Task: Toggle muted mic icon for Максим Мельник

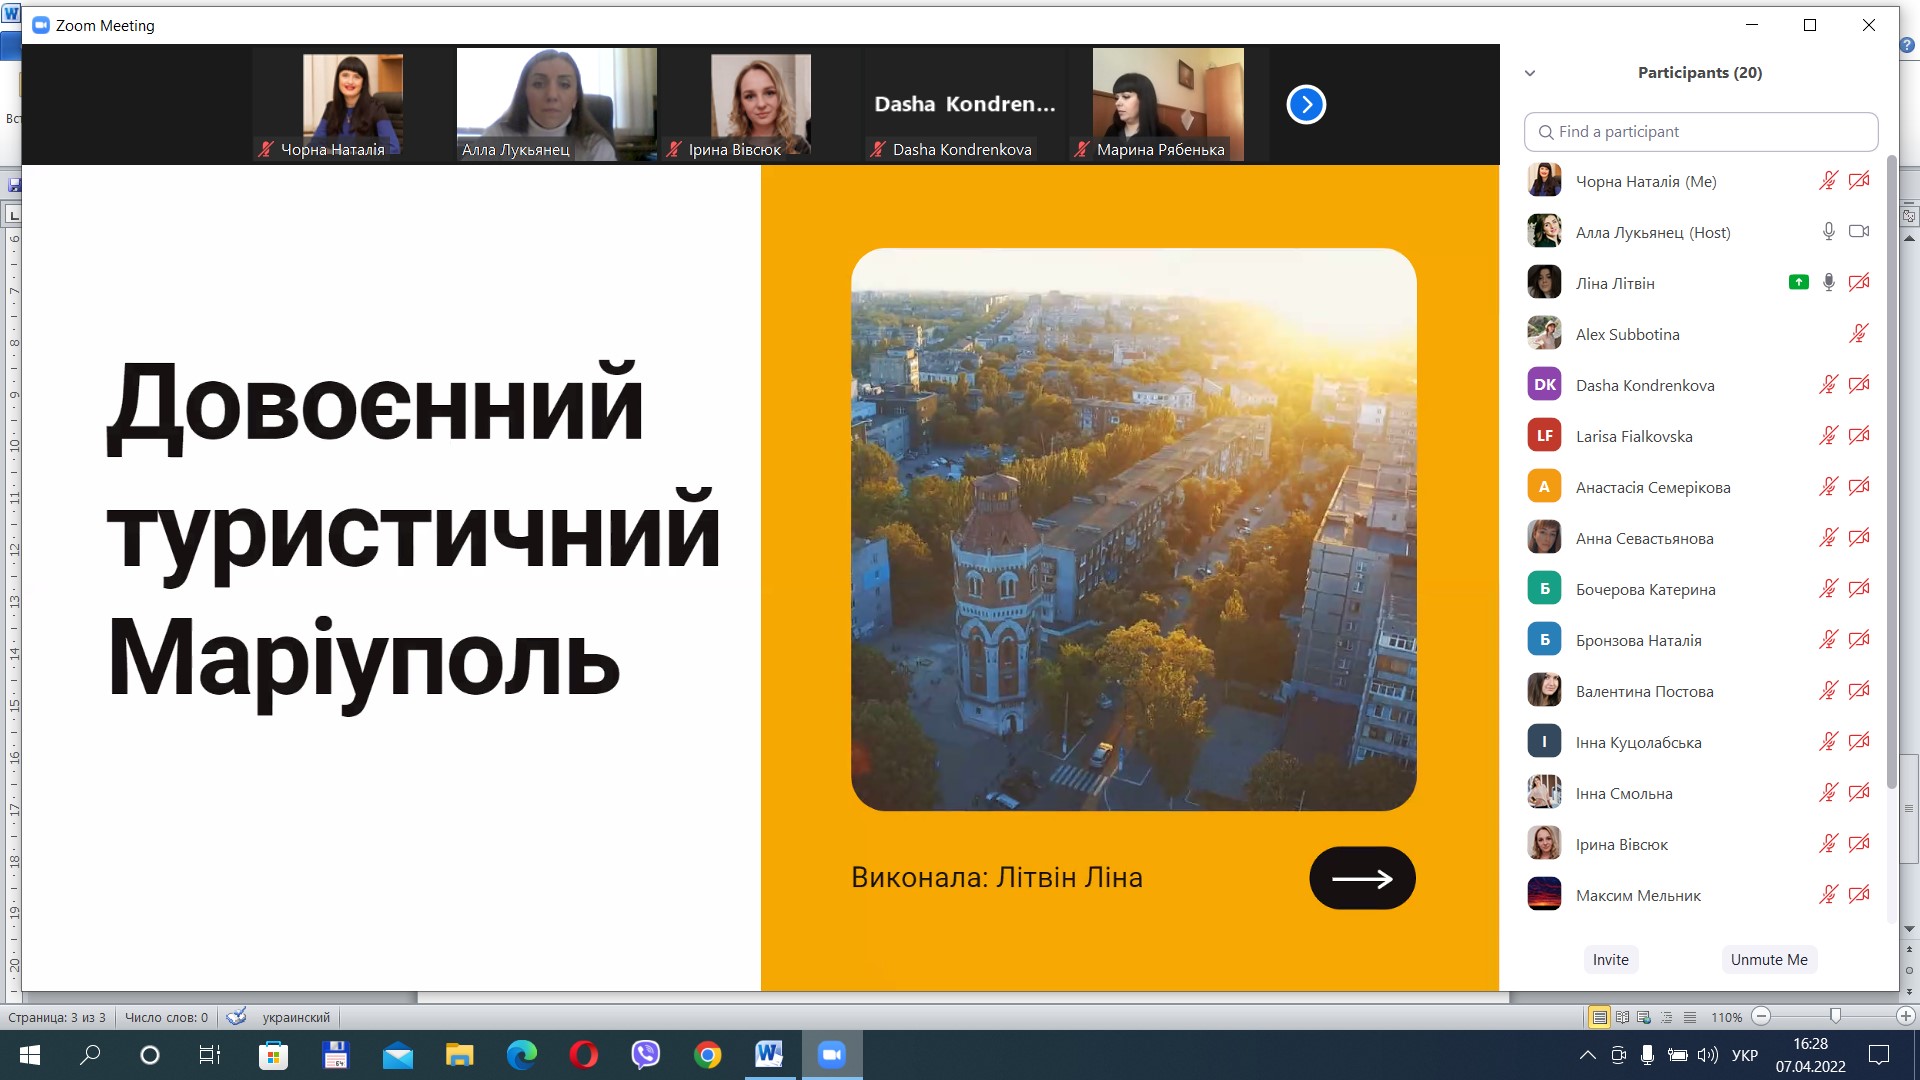Action: [1828, 895]
